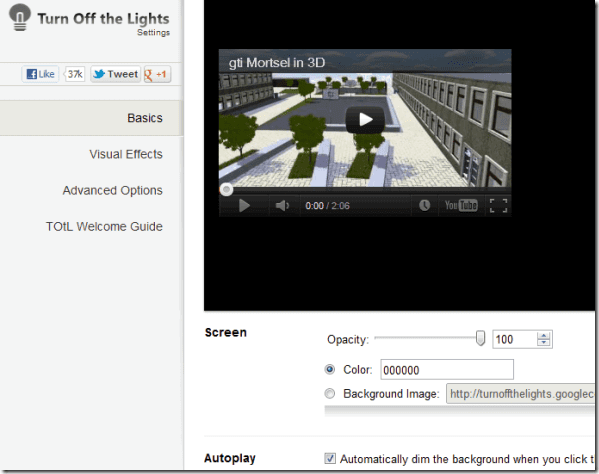Click the Color hex field showing 000000
Viewport: 599px width, 474px height.
pyautogui.click(x=447, y=370)
